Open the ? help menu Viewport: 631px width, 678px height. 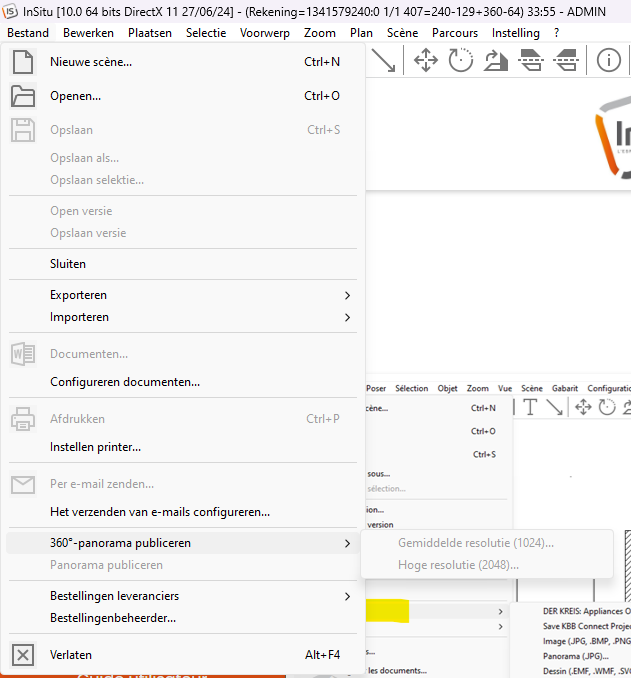click(x=556, y=33)
